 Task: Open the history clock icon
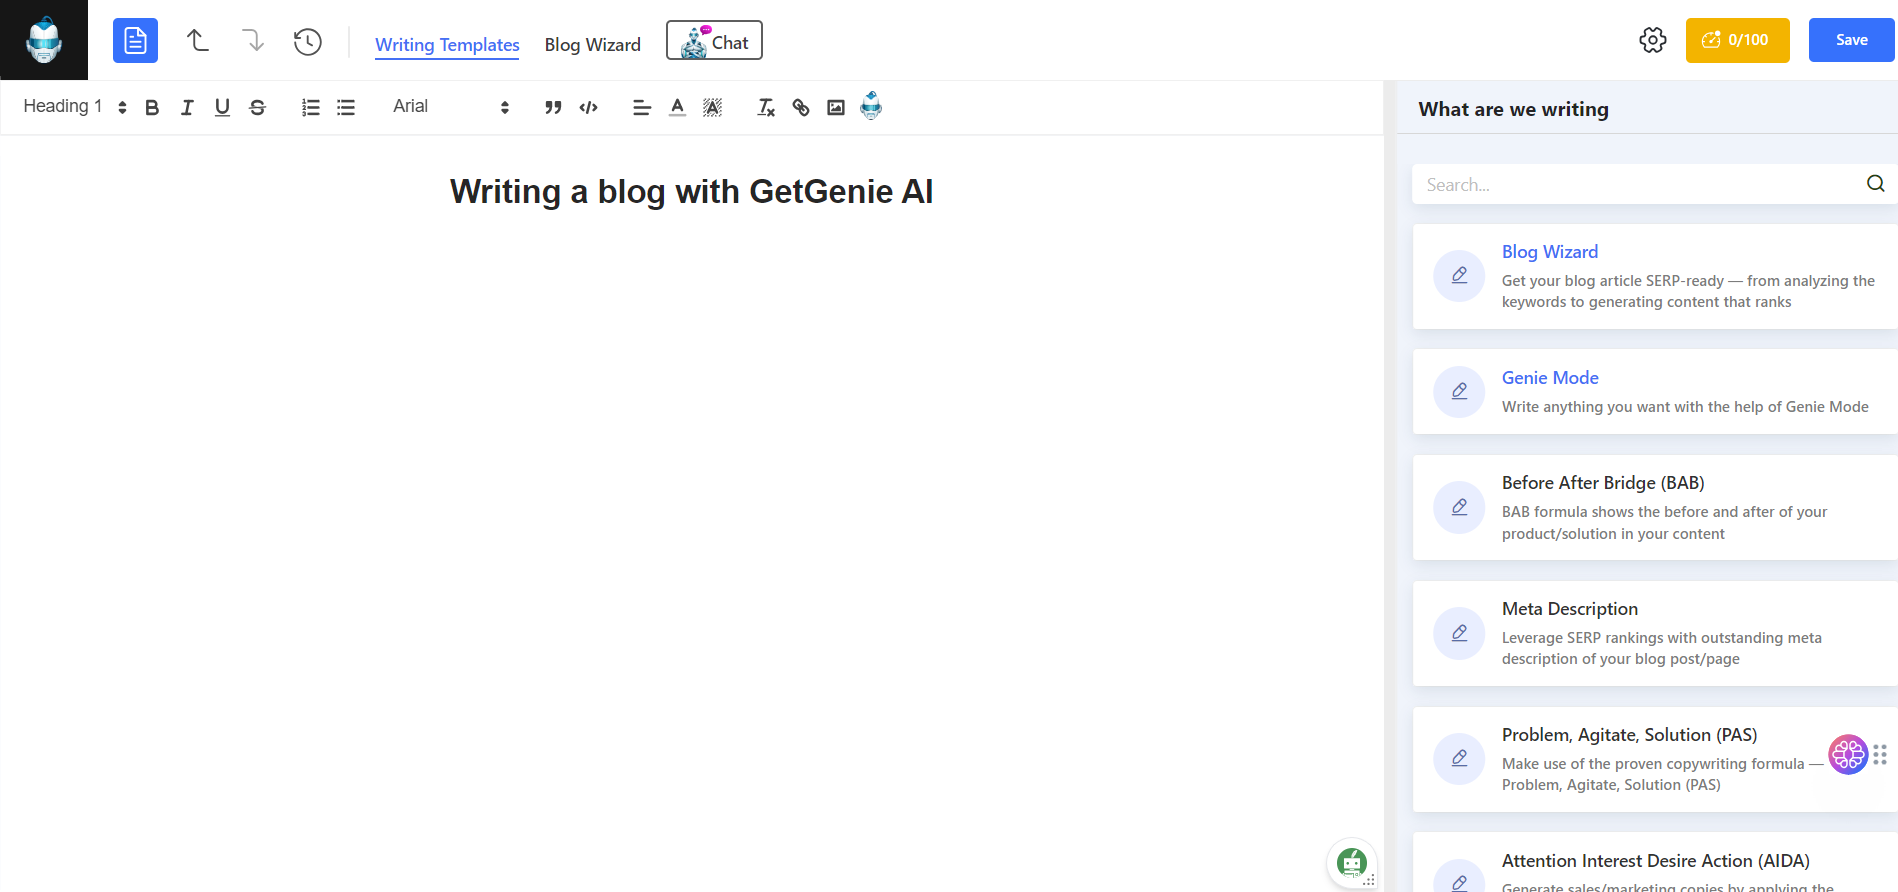pyautogui.click(x=308, y=41)
